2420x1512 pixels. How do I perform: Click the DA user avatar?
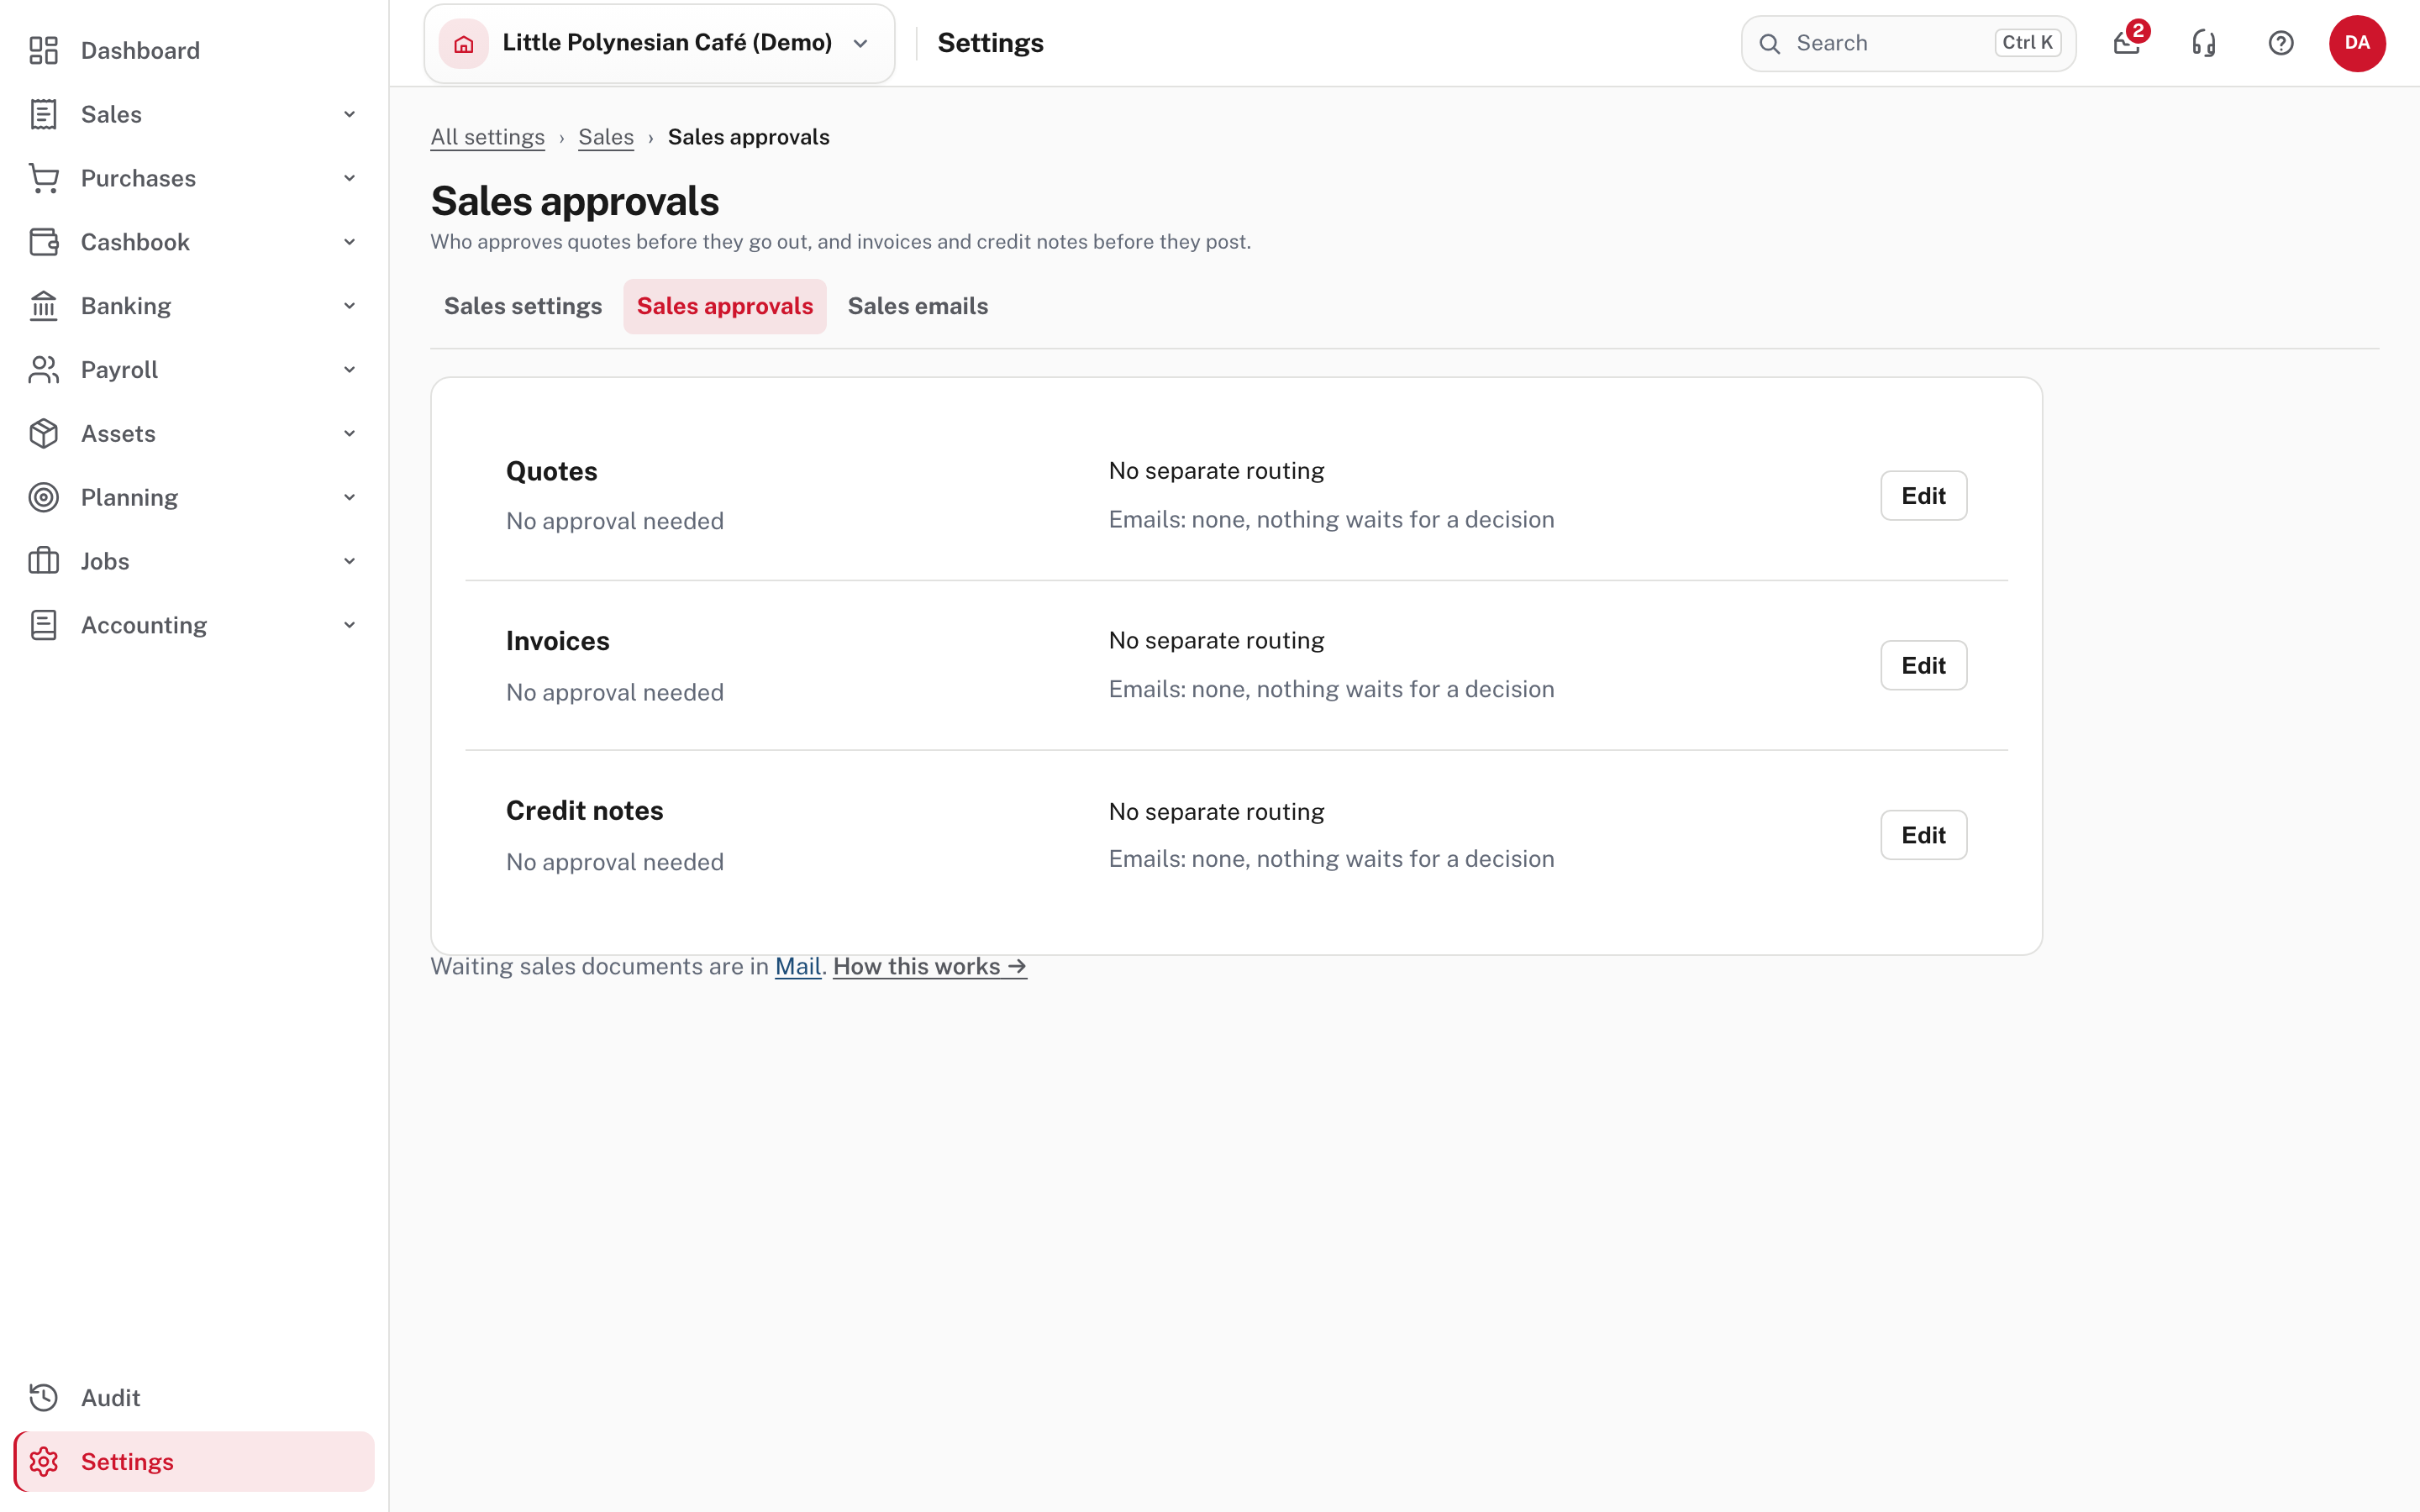pyautogui.click(x=2357, y=43)
